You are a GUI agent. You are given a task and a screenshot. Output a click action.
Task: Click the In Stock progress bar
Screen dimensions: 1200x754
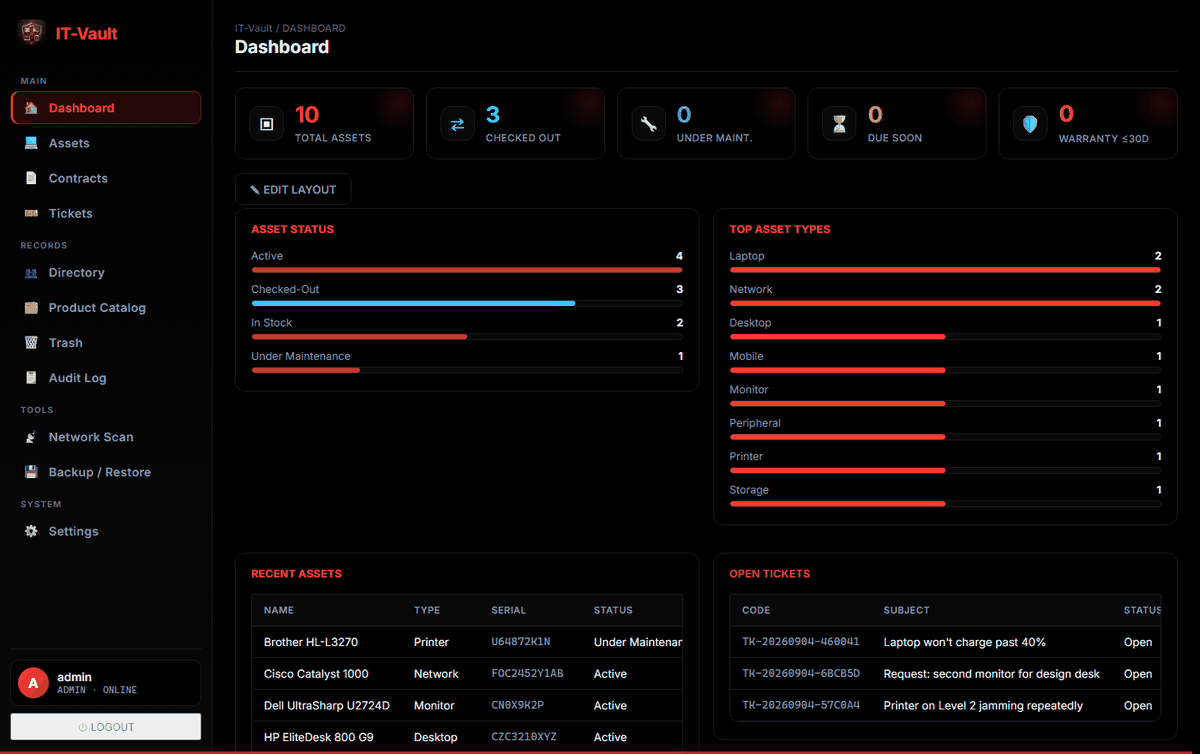point(467,336)
